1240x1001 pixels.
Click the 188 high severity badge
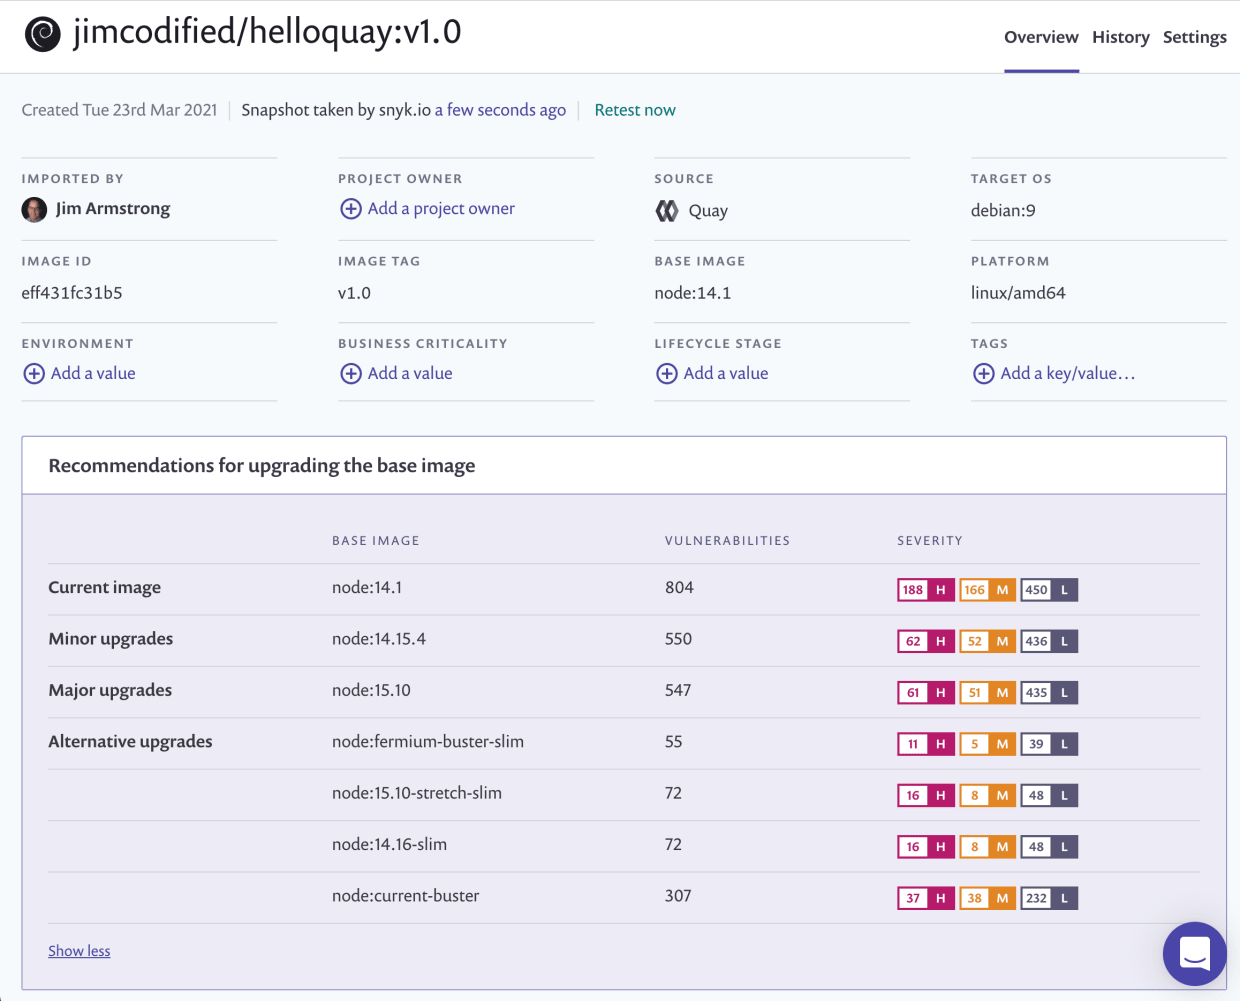(926, 590)
